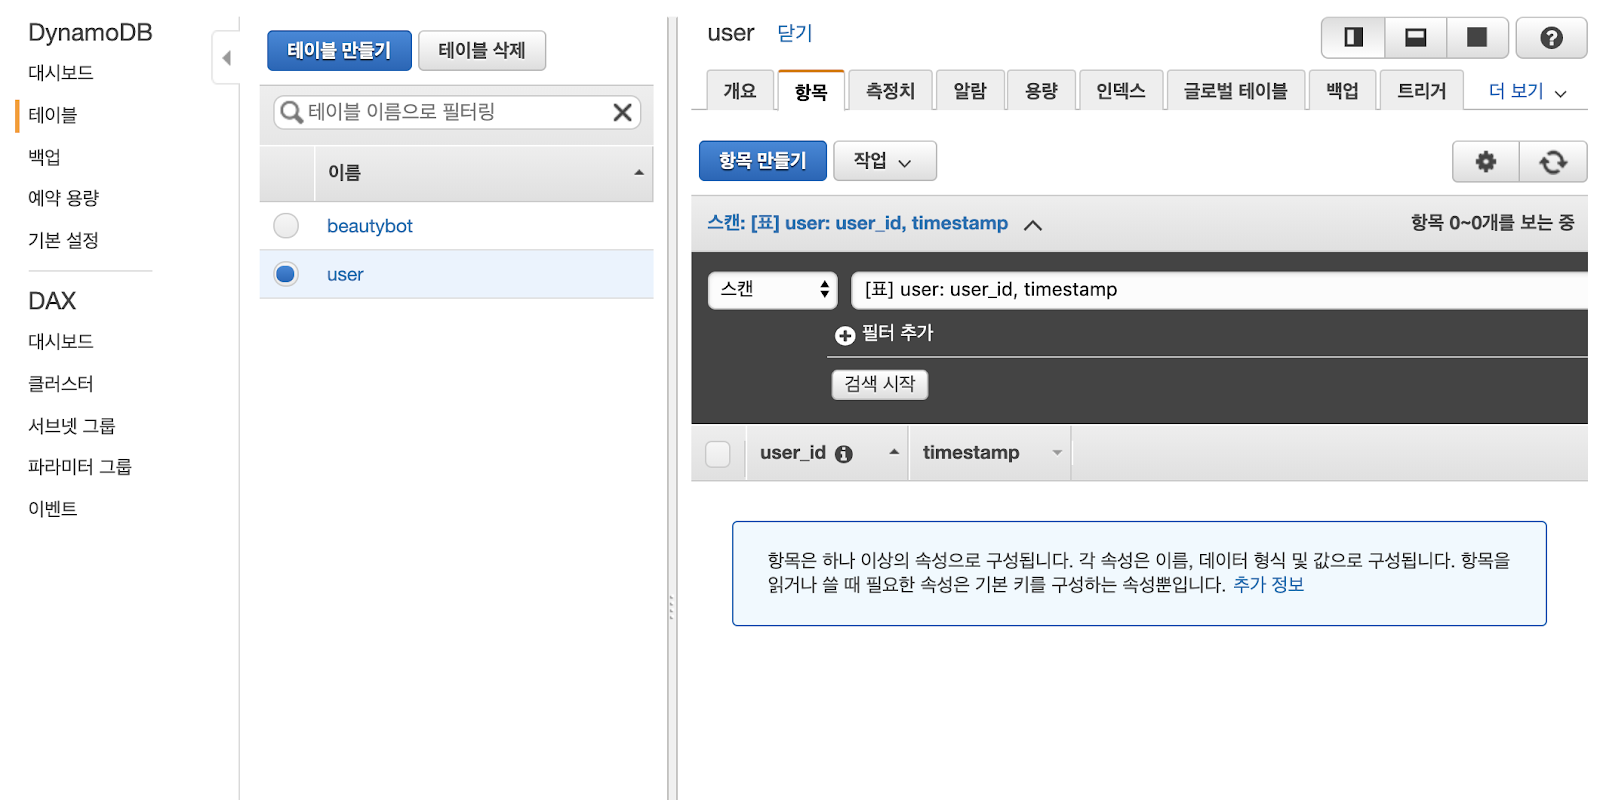The width and height of the screenshot is (1600, 800).
Task: Switch to split vertical panel layout icon
Action: tap(1353, 38)
